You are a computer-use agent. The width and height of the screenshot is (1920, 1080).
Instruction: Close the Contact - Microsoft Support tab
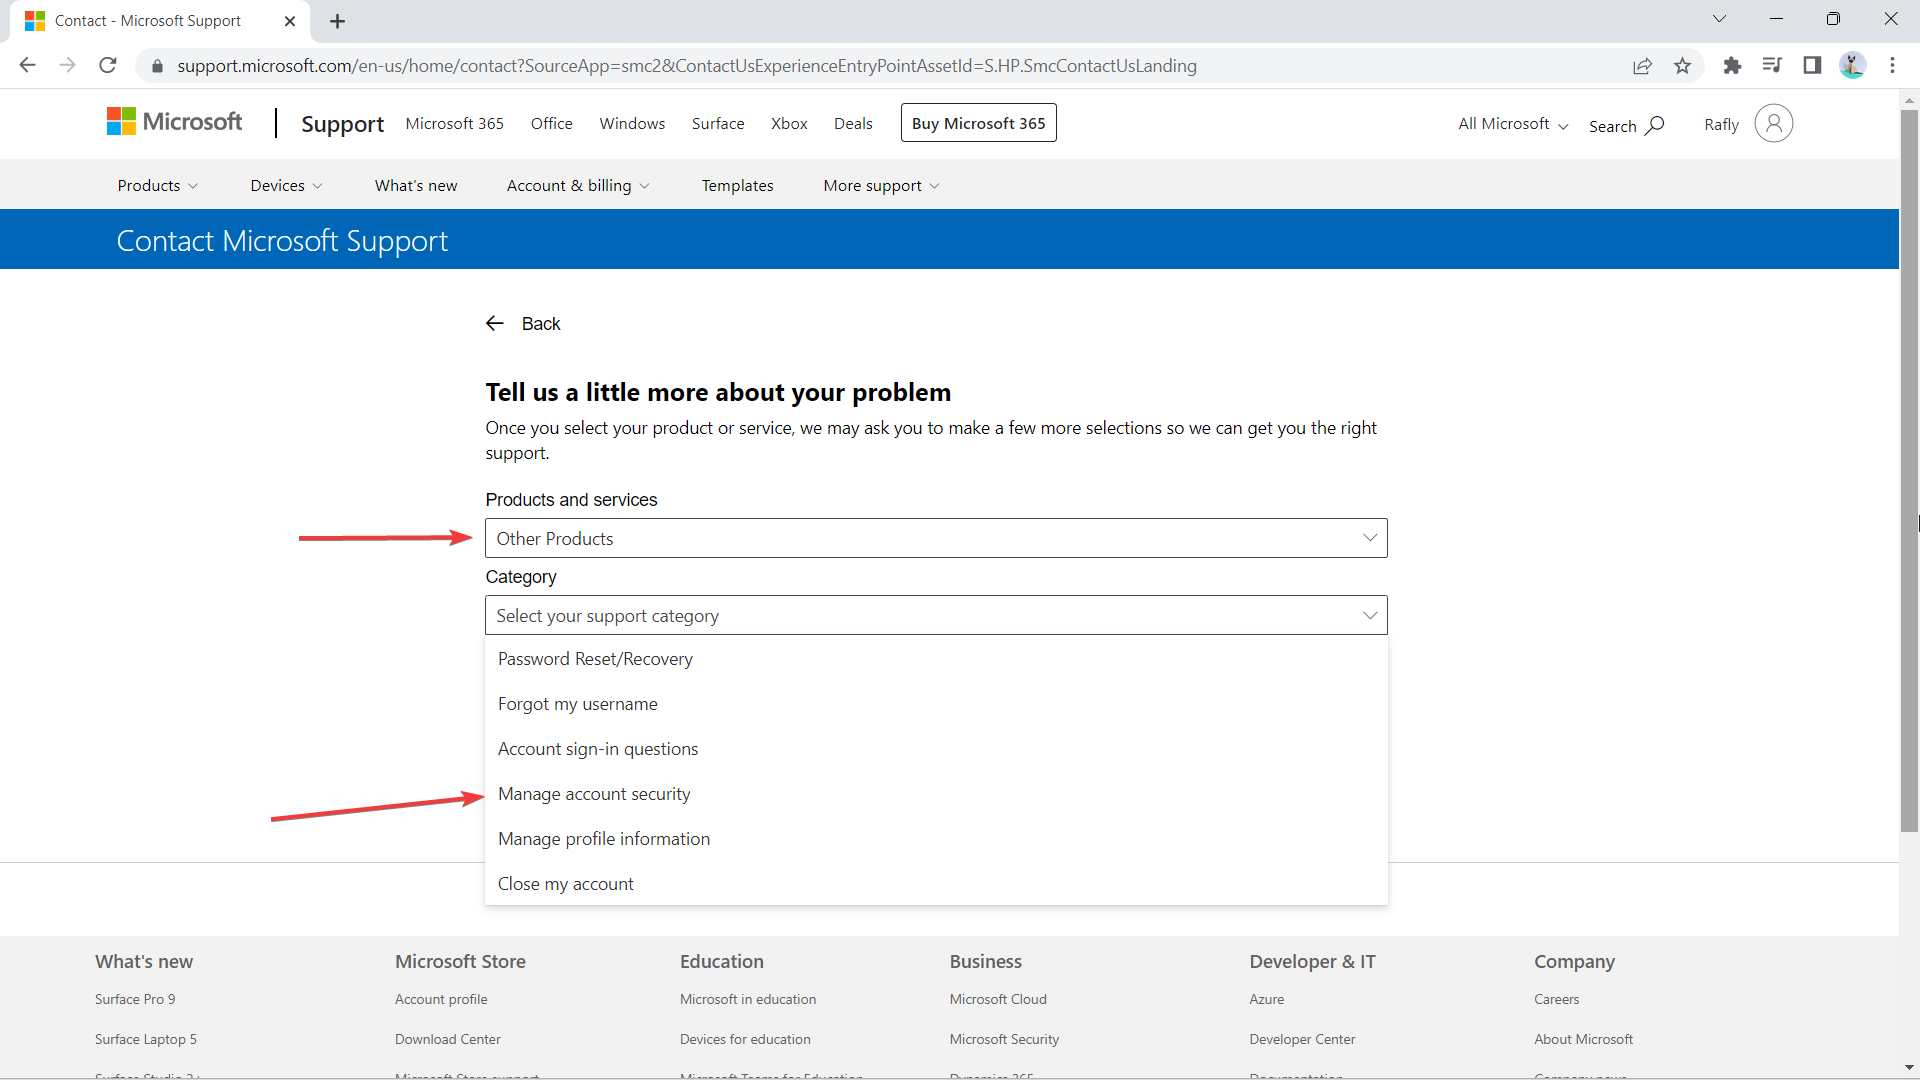(x=290, y=21)
